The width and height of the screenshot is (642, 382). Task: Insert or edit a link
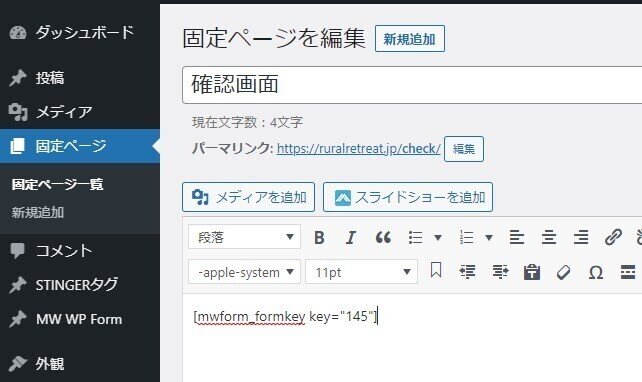(613, 237)
